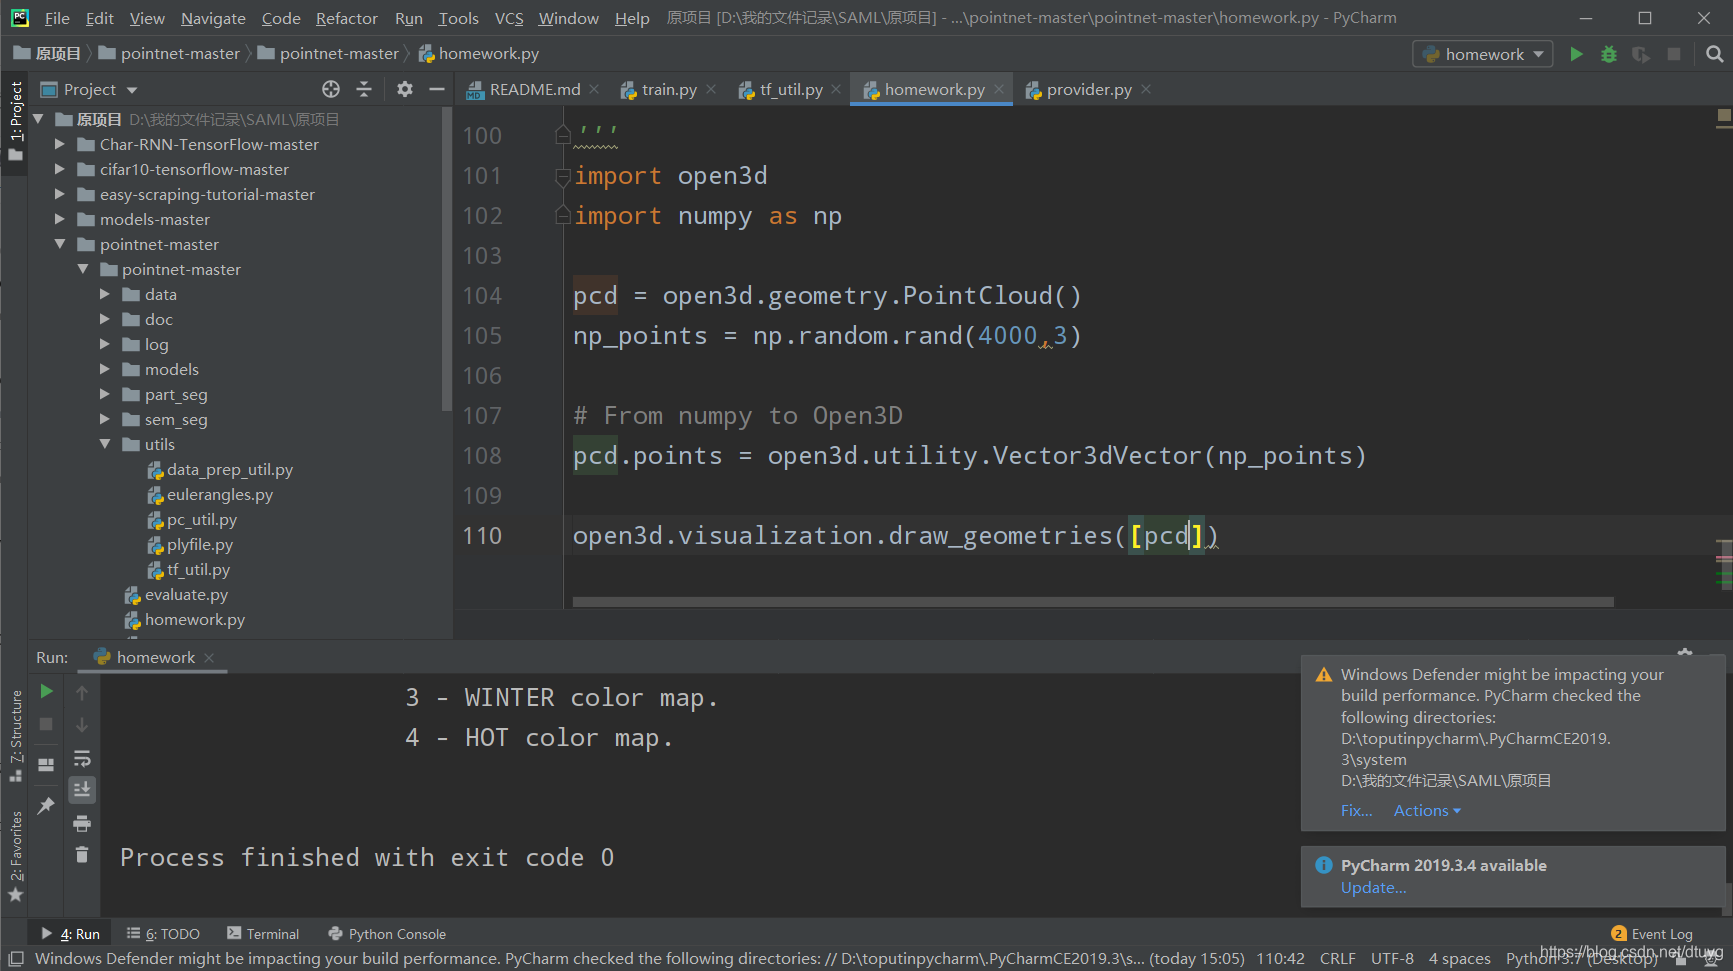Screen dimensions: 1733x971
Task: Run with coverage from the top toolbar
Action: 1640,54
